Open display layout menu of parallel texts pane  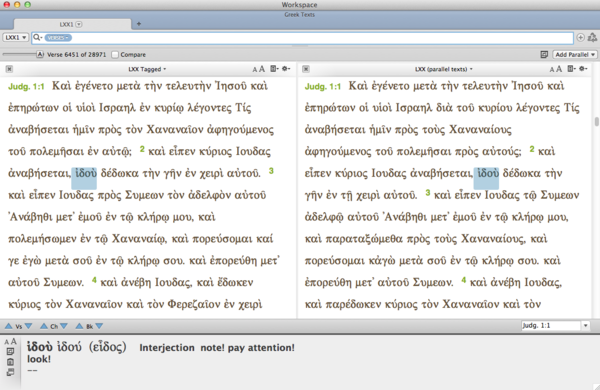(x=571, y=69)
